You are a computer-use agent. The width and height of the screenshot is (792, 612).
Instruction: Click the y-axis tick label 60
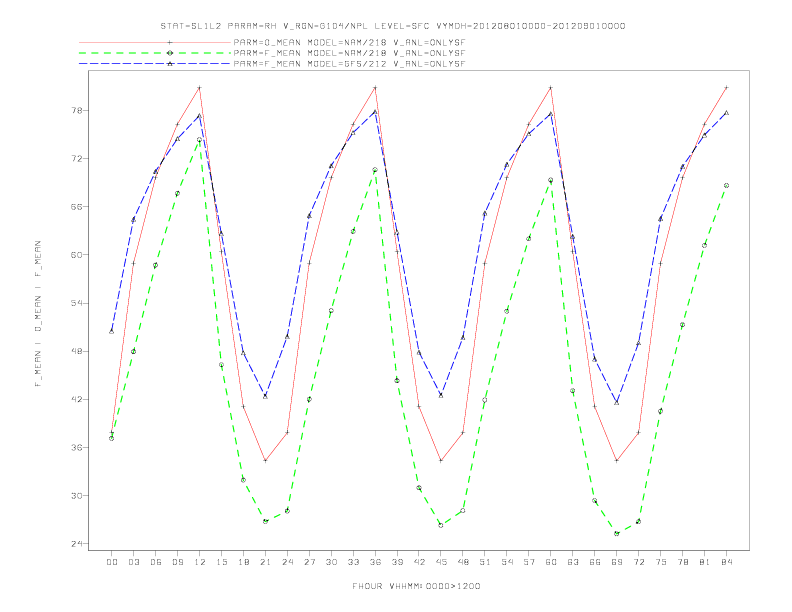[79, 255]
